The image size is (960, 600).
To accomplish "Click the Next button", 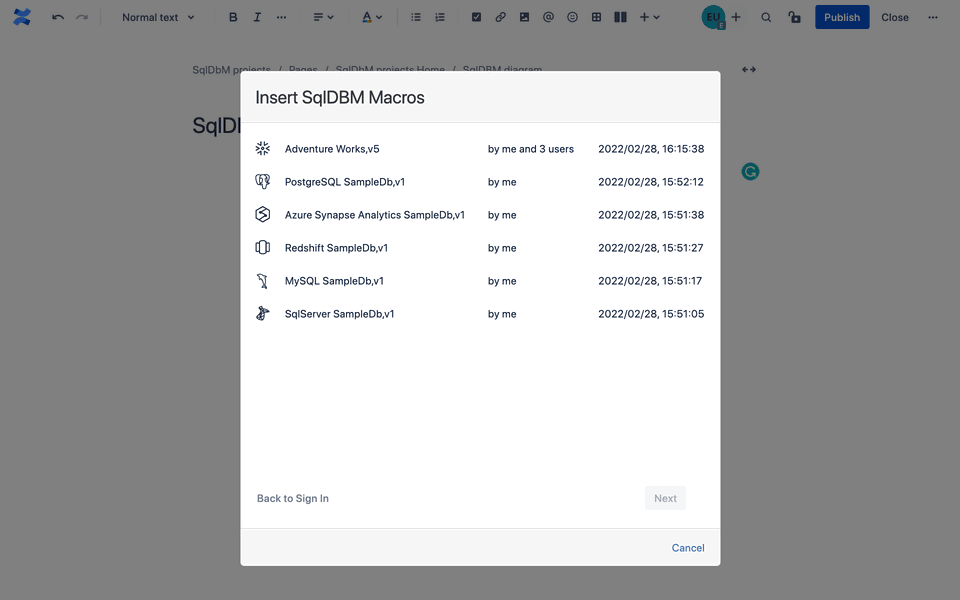I will (x=665, y=498).
